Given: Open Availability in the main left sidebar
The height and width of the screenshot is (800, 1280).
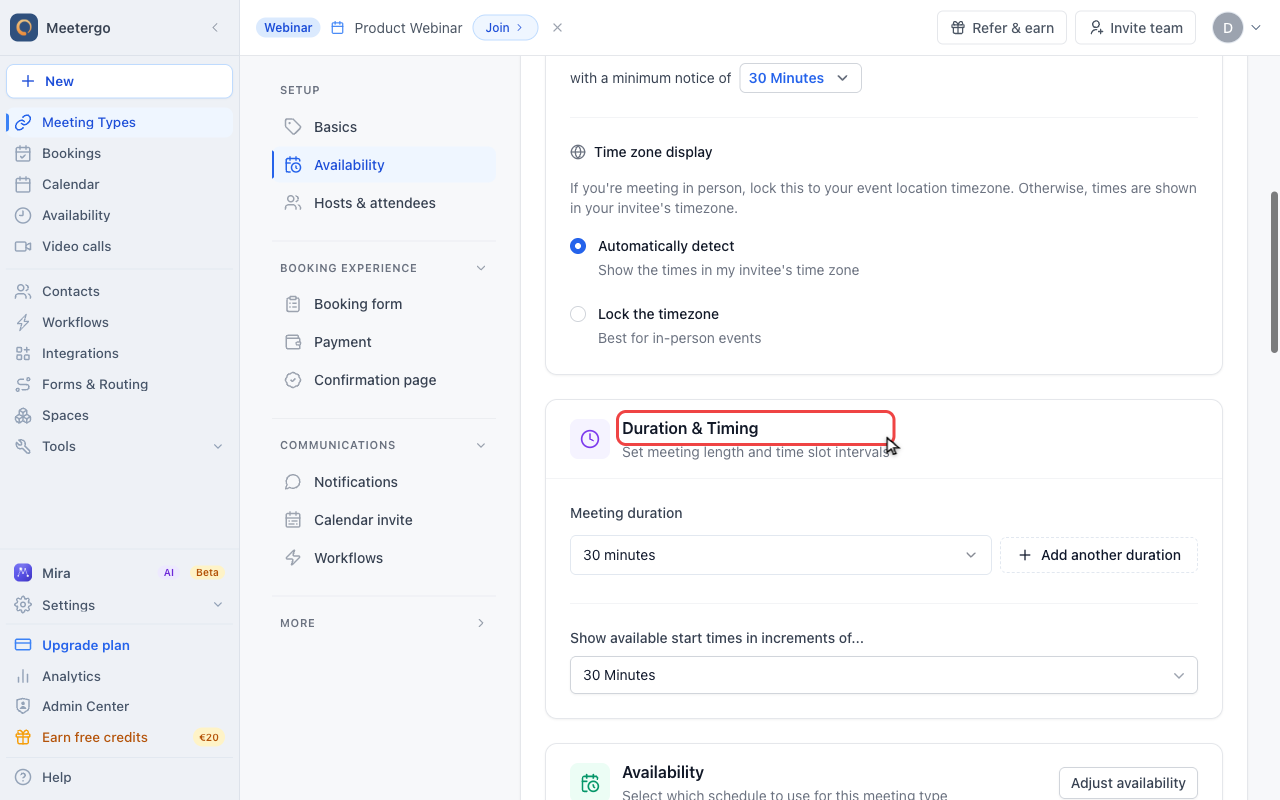Looking at the screenshot, I should click(x=120, y=215).
